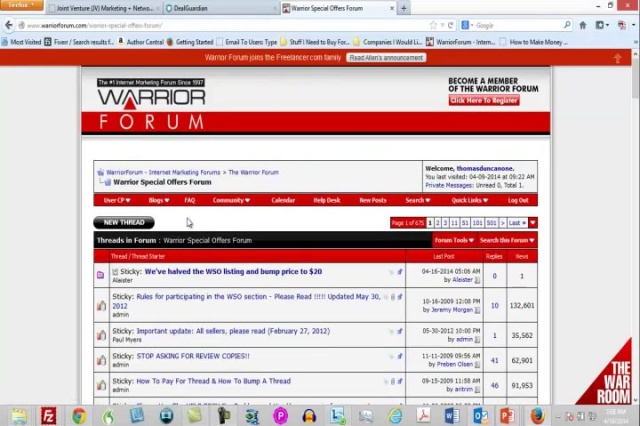Open Search this Forum dropdown
This screenshot has height=426, width=640.
point(507,240)
